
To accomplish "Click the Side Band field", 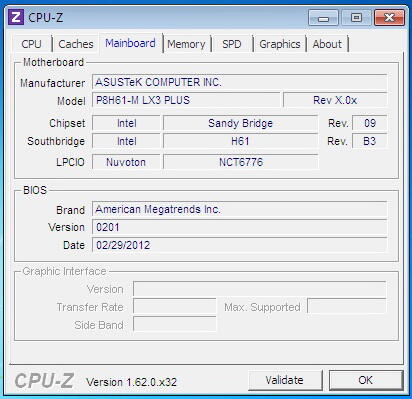I will pos(175,324).
